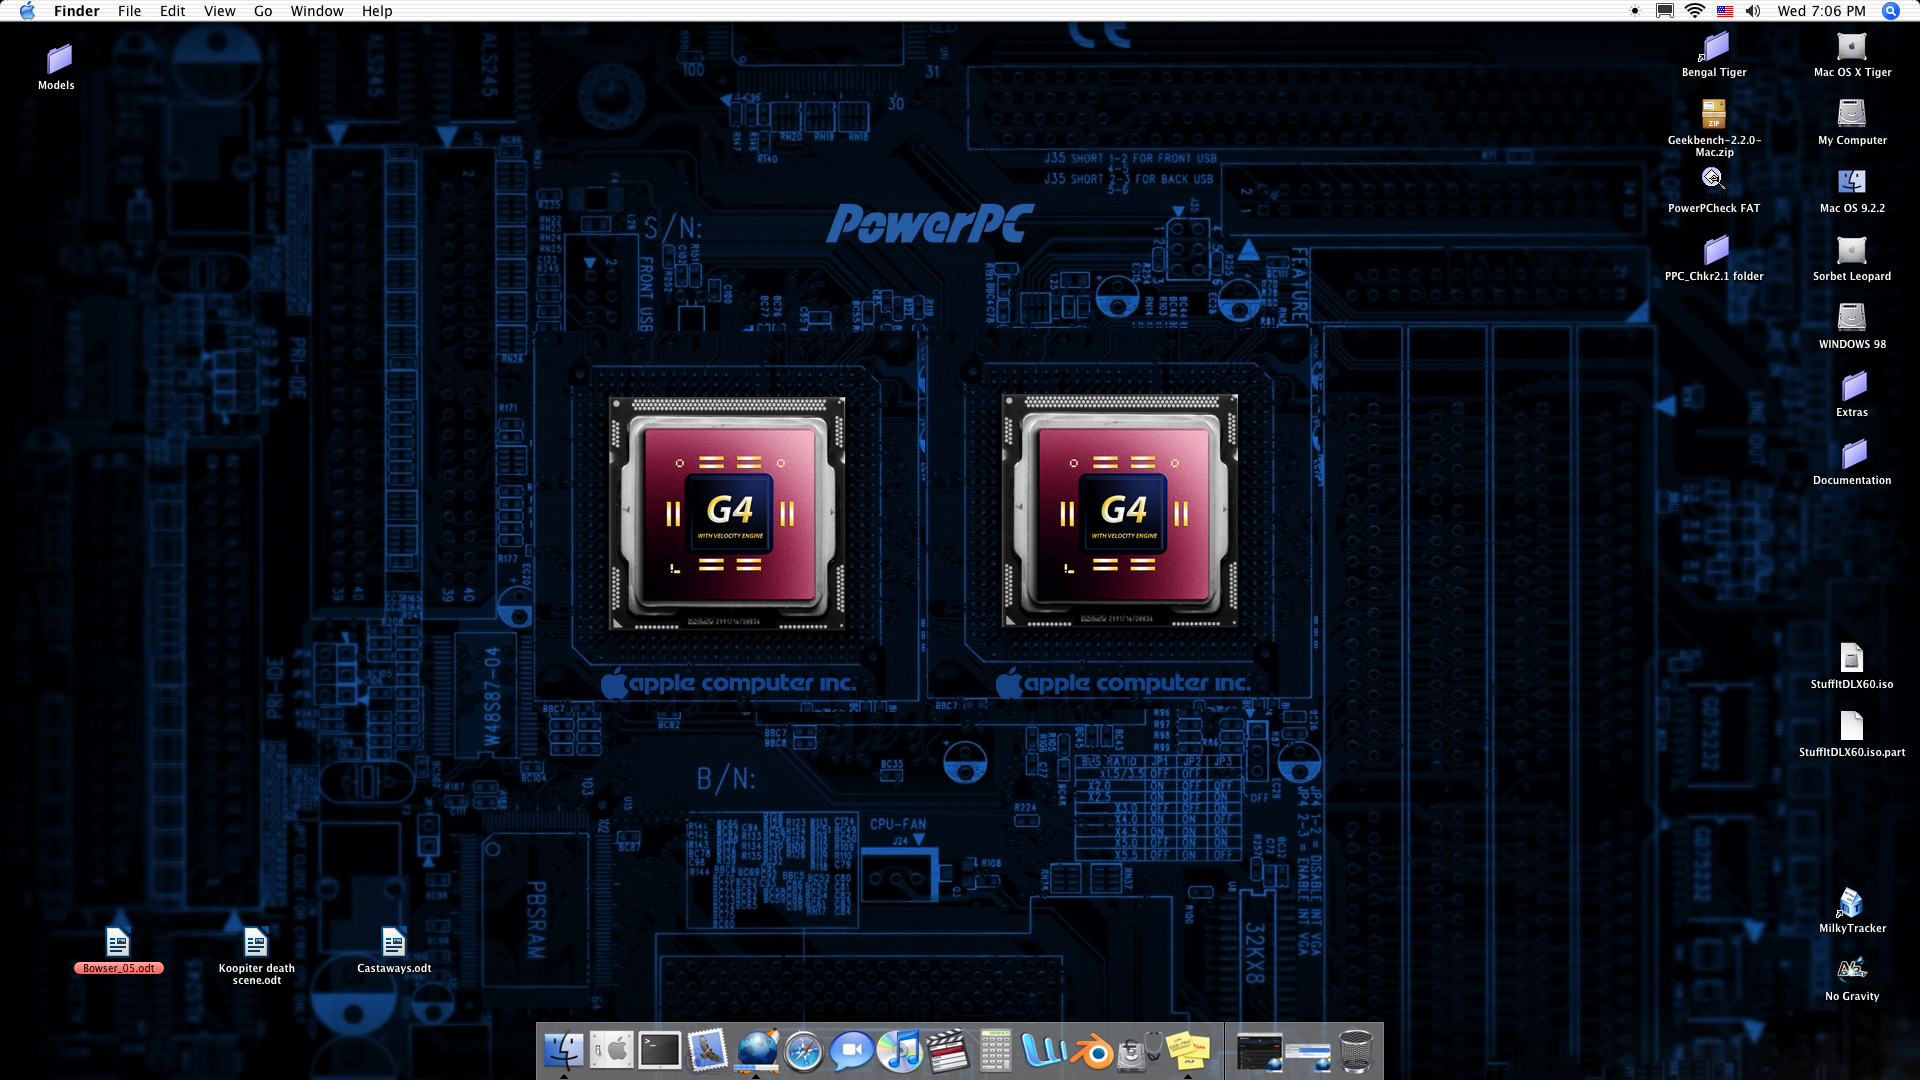Launch Final Cut clapperboard icon

tap(947, 1051)
